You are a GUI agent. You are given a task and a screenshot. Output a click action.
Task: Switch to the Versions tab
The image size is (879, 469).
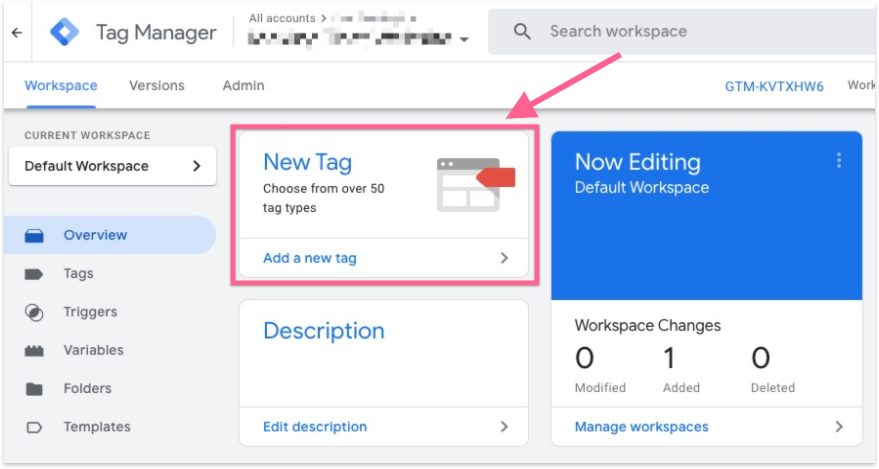click(157, 86)
